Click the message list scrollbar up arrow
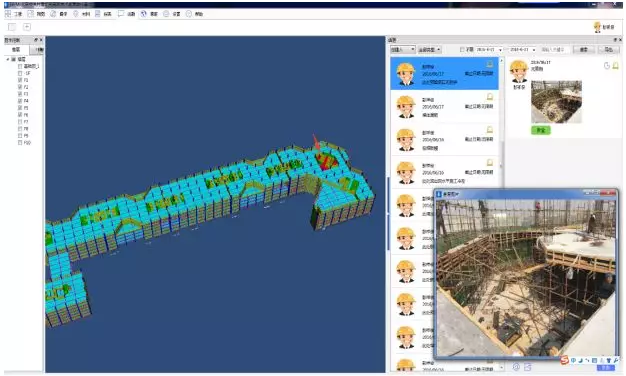The height and width of the screenshot is (376, 626). pyautogui.click(x=501, y=60)
